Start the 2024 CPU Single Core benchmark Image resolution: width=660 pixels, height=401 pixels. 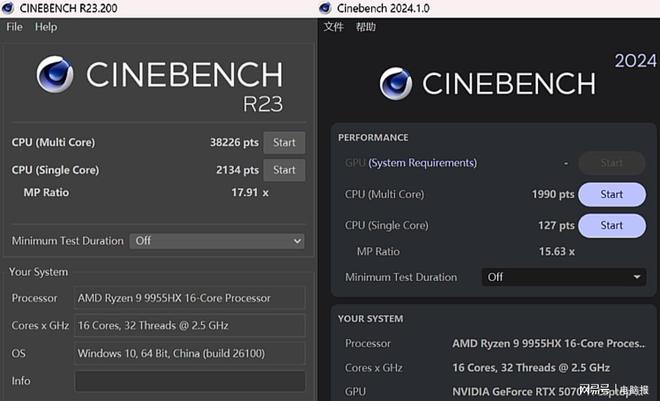click(x=611, y=225)
